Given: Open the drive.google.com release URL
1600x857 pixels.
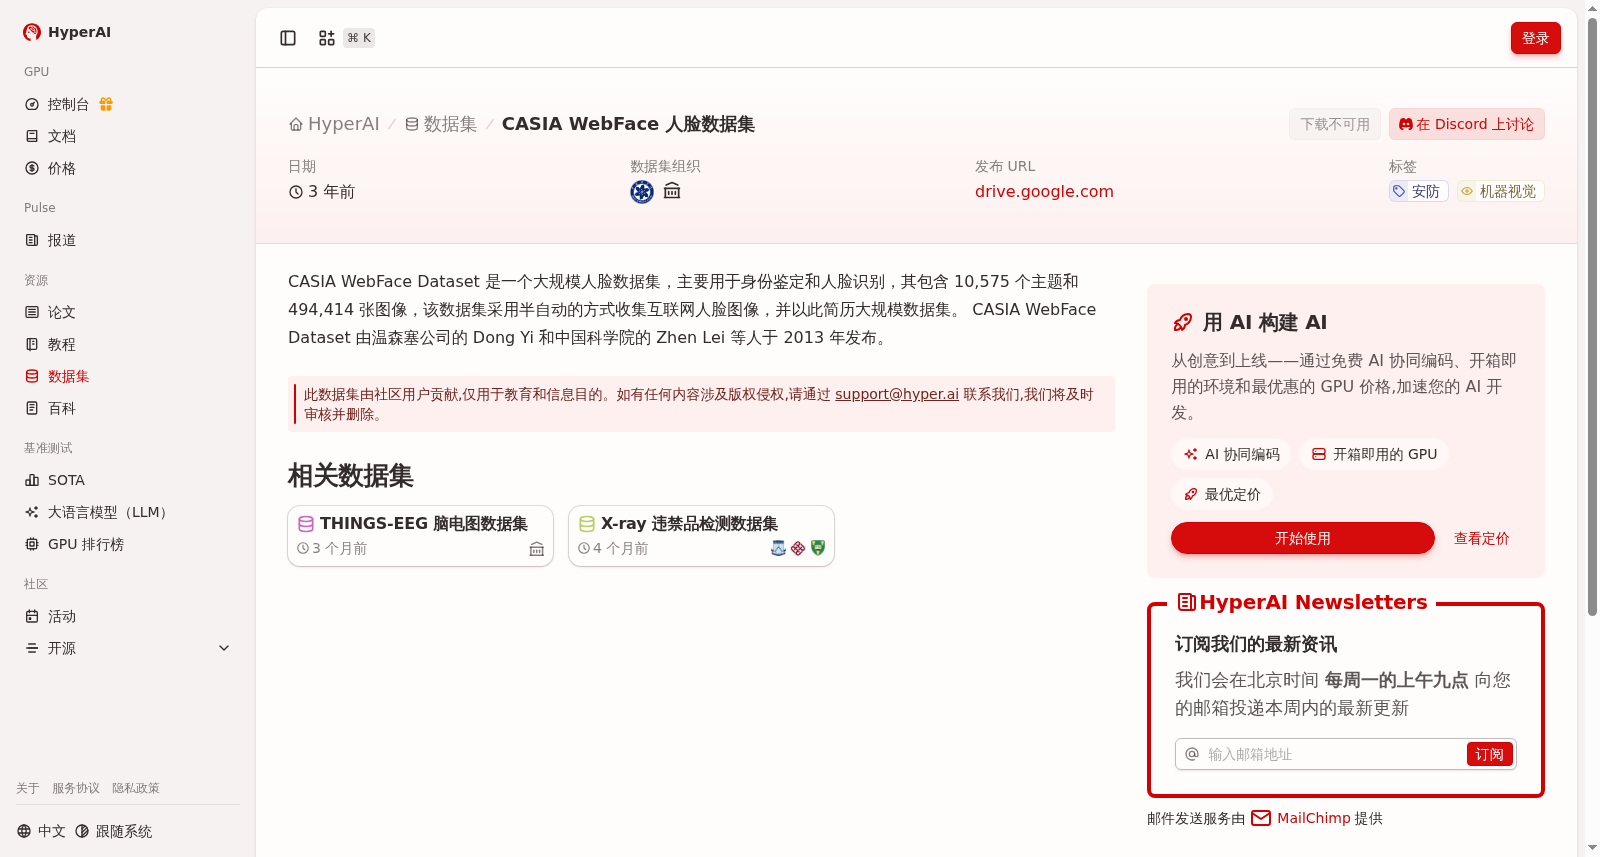Looking at the screenshot, I should tap(1044, 191).
